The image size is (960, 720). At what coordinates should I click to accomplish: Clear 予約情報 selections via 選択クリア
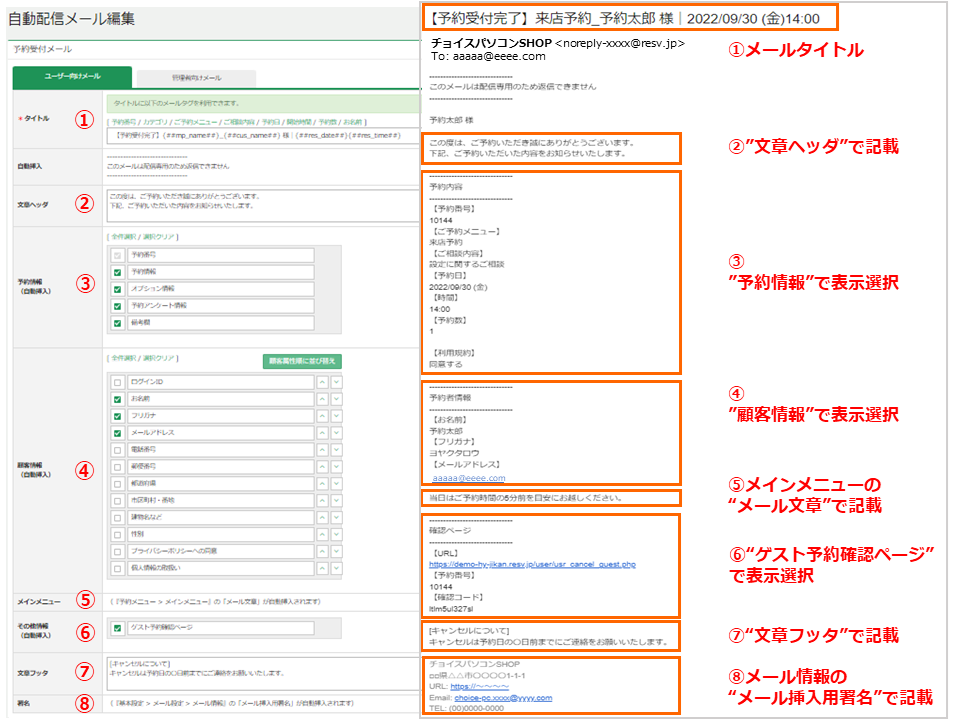pyautogui.click(x=159, y=237)
